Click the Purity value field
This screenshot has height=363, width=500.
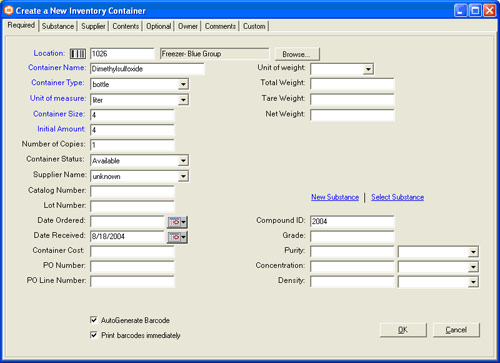(352, 252)
